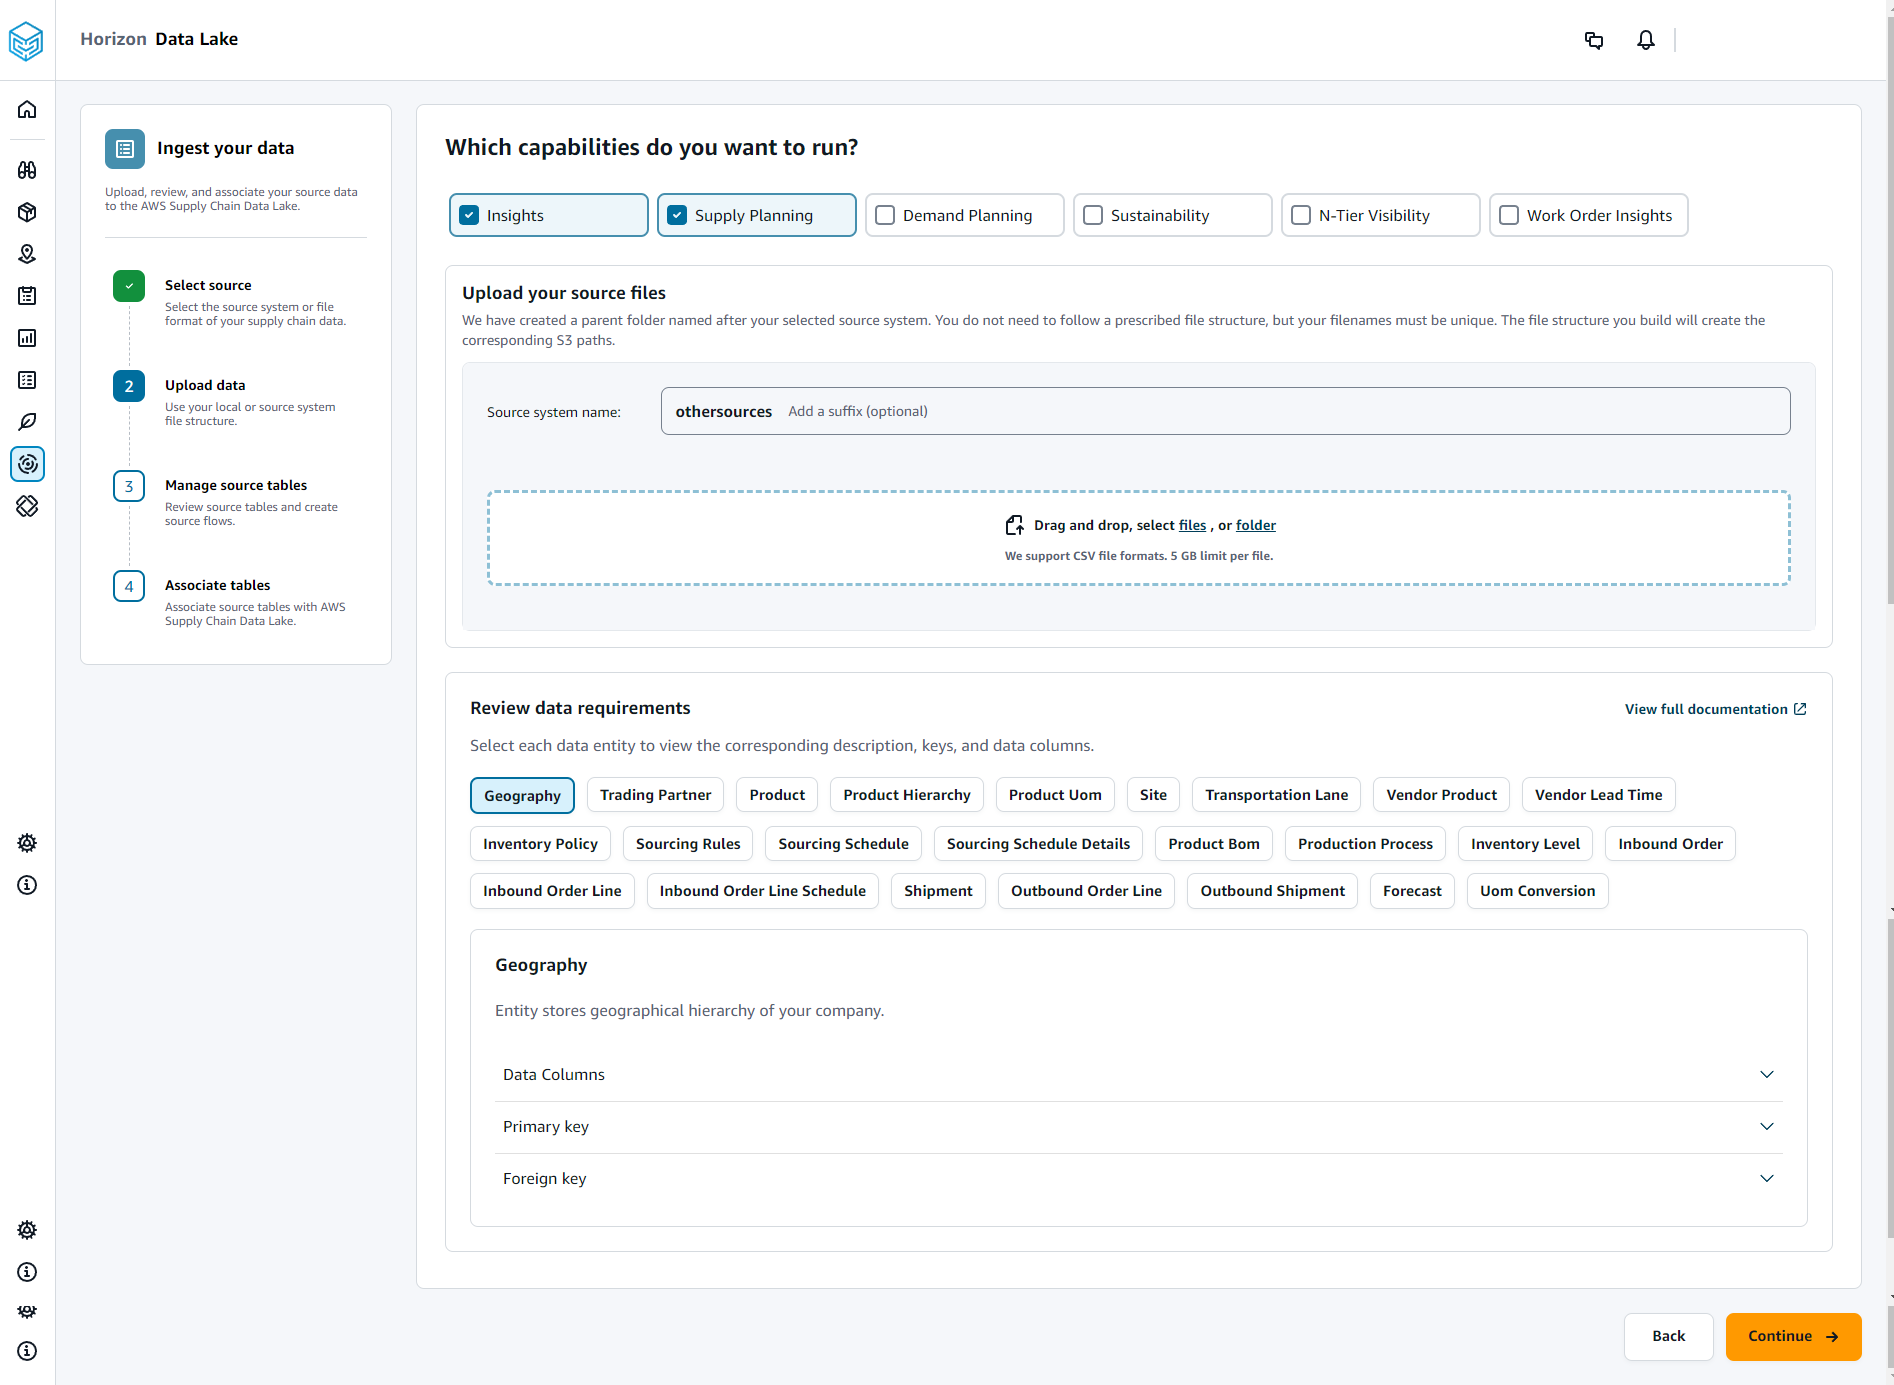1894x1385 pixels.
Task: Open the notifications bell icon
Action: click(x=1645, y=40)
